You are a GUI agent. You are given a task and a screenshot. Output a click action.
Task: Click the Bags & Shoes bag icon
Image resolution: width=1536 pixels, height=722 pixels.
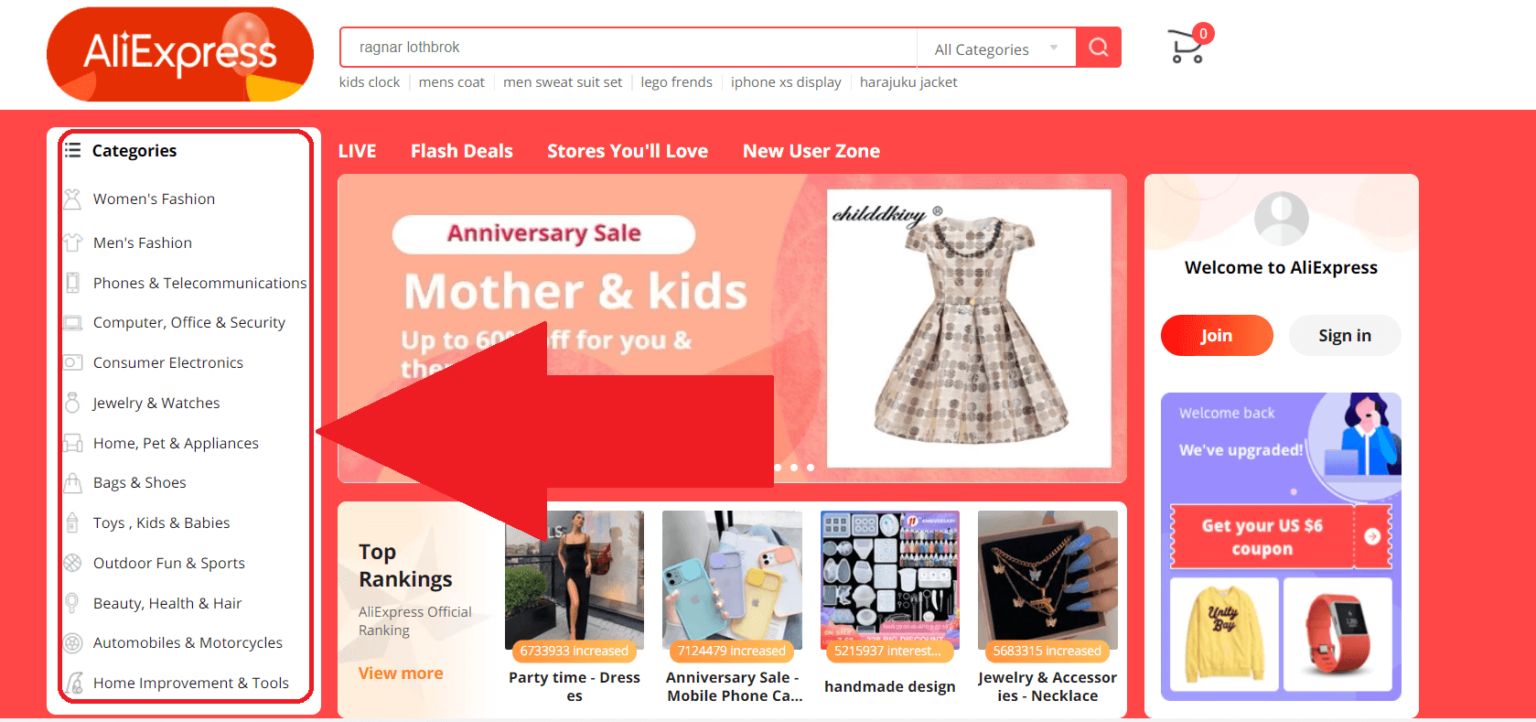[x=72, y=483]
